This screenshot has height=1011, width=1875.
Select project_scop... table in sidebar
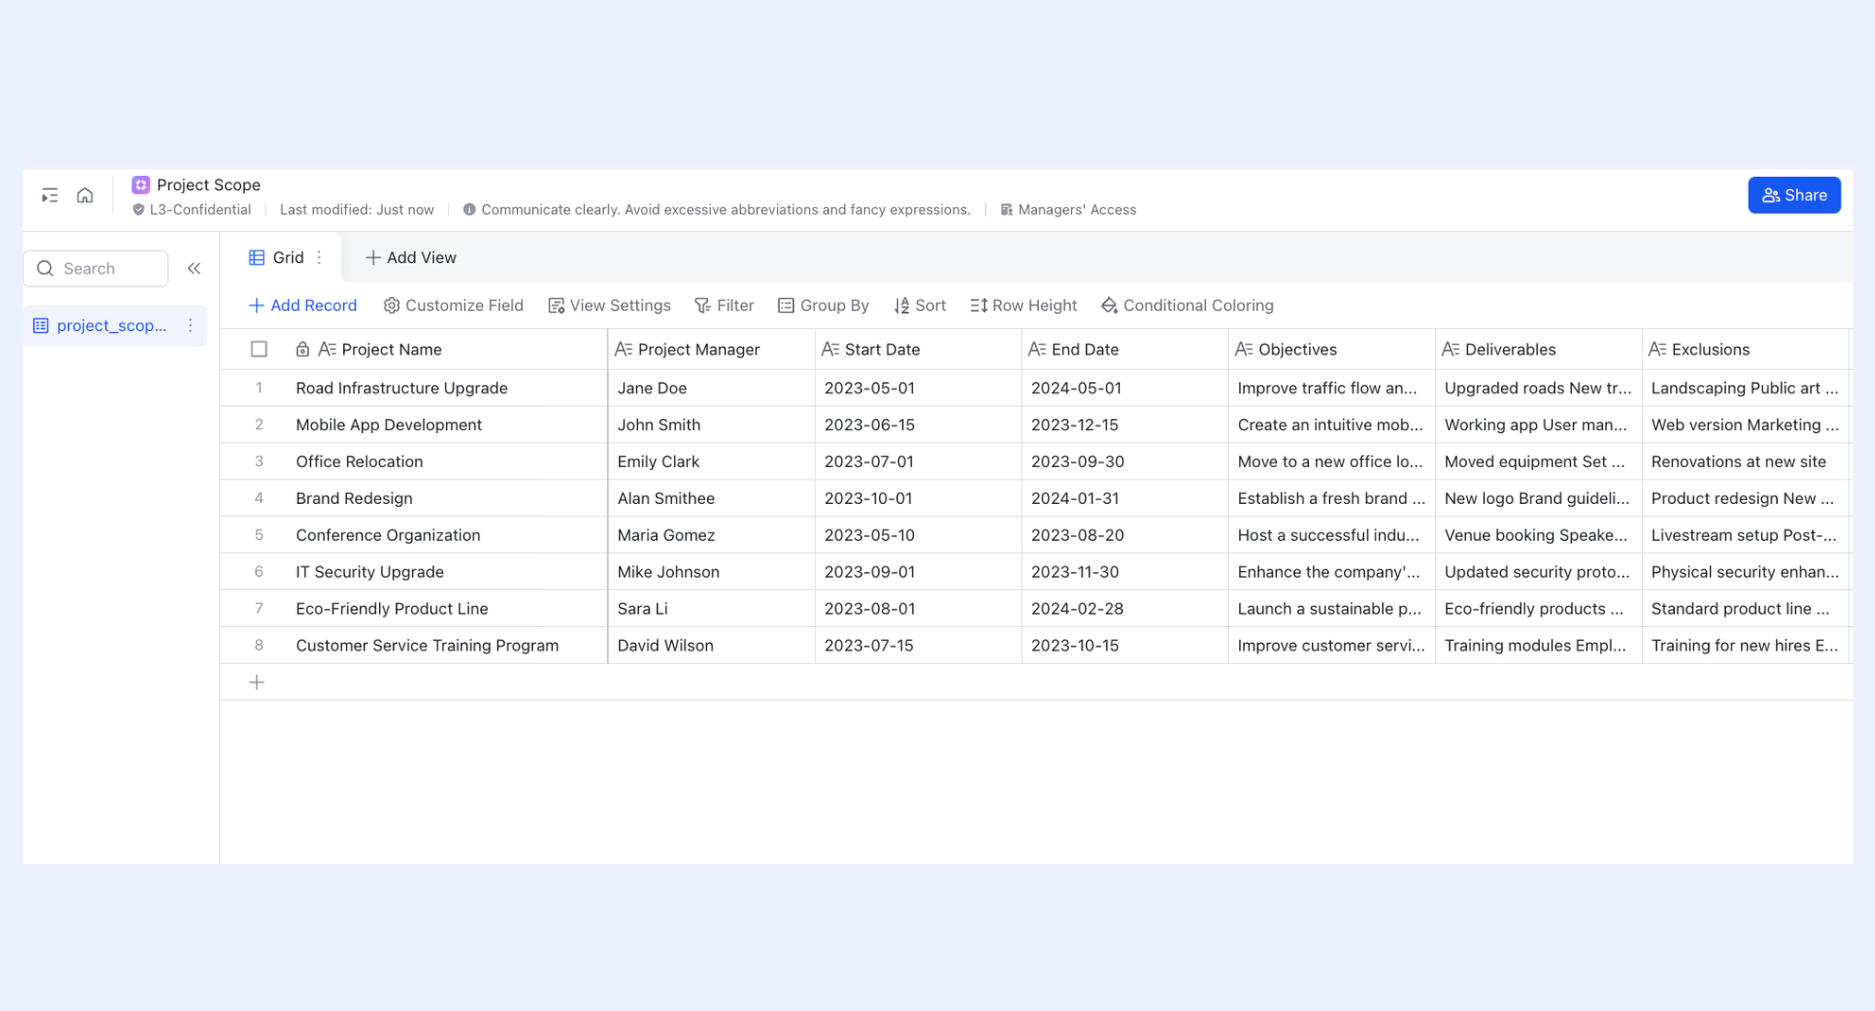113,325
